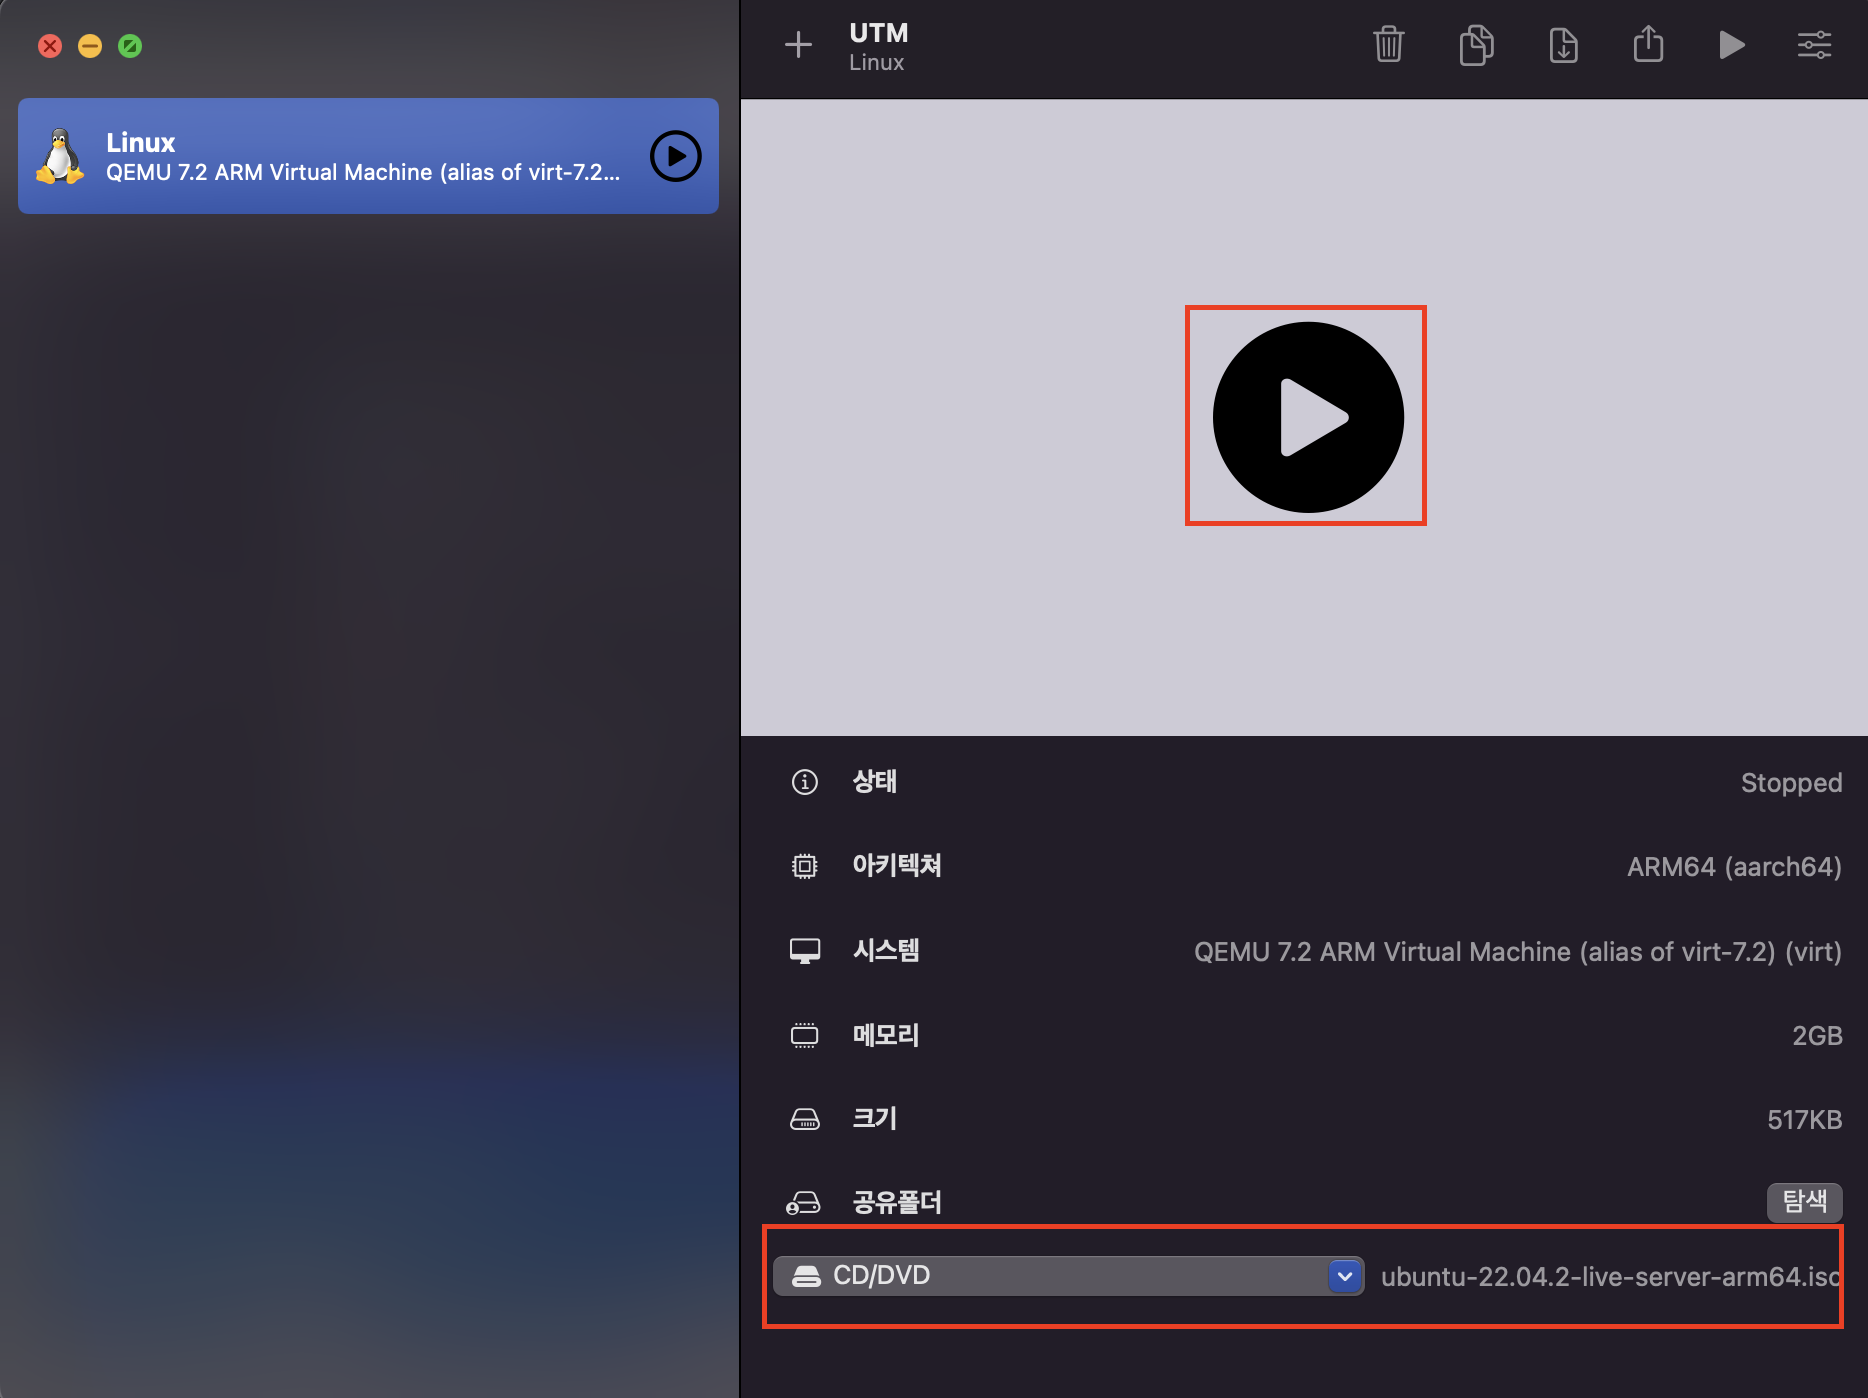Click the 517KB size value
The width and height of the screenshot is (1868, 1398).
pos(1804,1120)
